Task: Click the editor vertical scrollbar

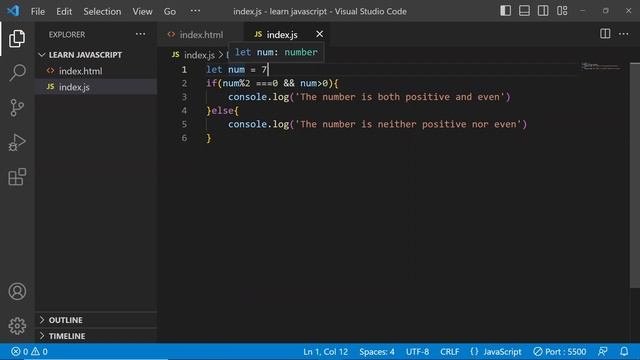Action: pos(635,176)
